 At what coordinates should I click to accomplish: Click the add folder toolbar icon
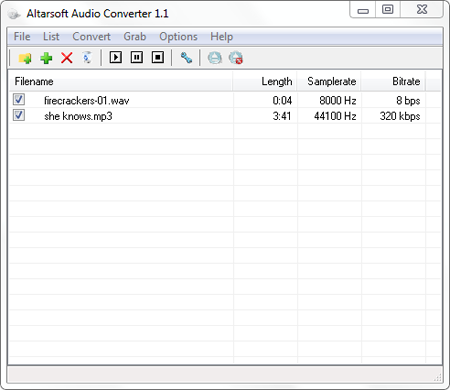(25, 58)
